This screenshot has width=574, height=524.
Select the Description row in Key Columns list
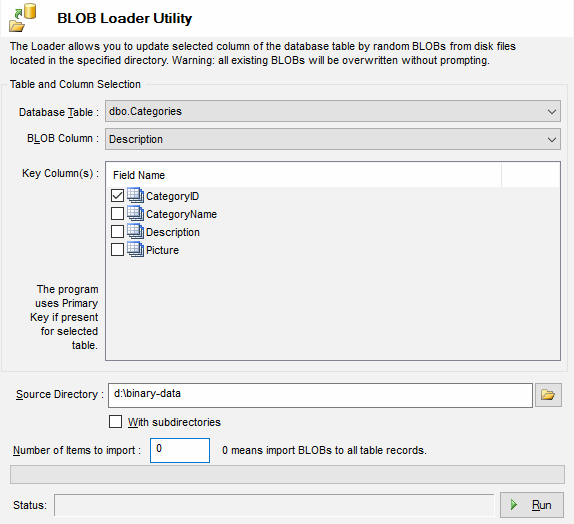coord(173,232)
